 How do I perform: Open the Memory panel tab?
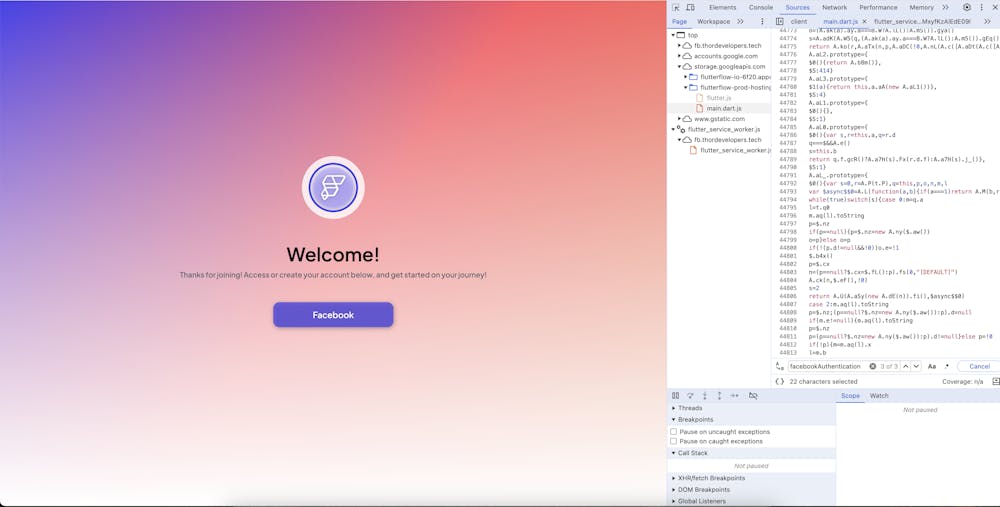(x=921, y=8)
